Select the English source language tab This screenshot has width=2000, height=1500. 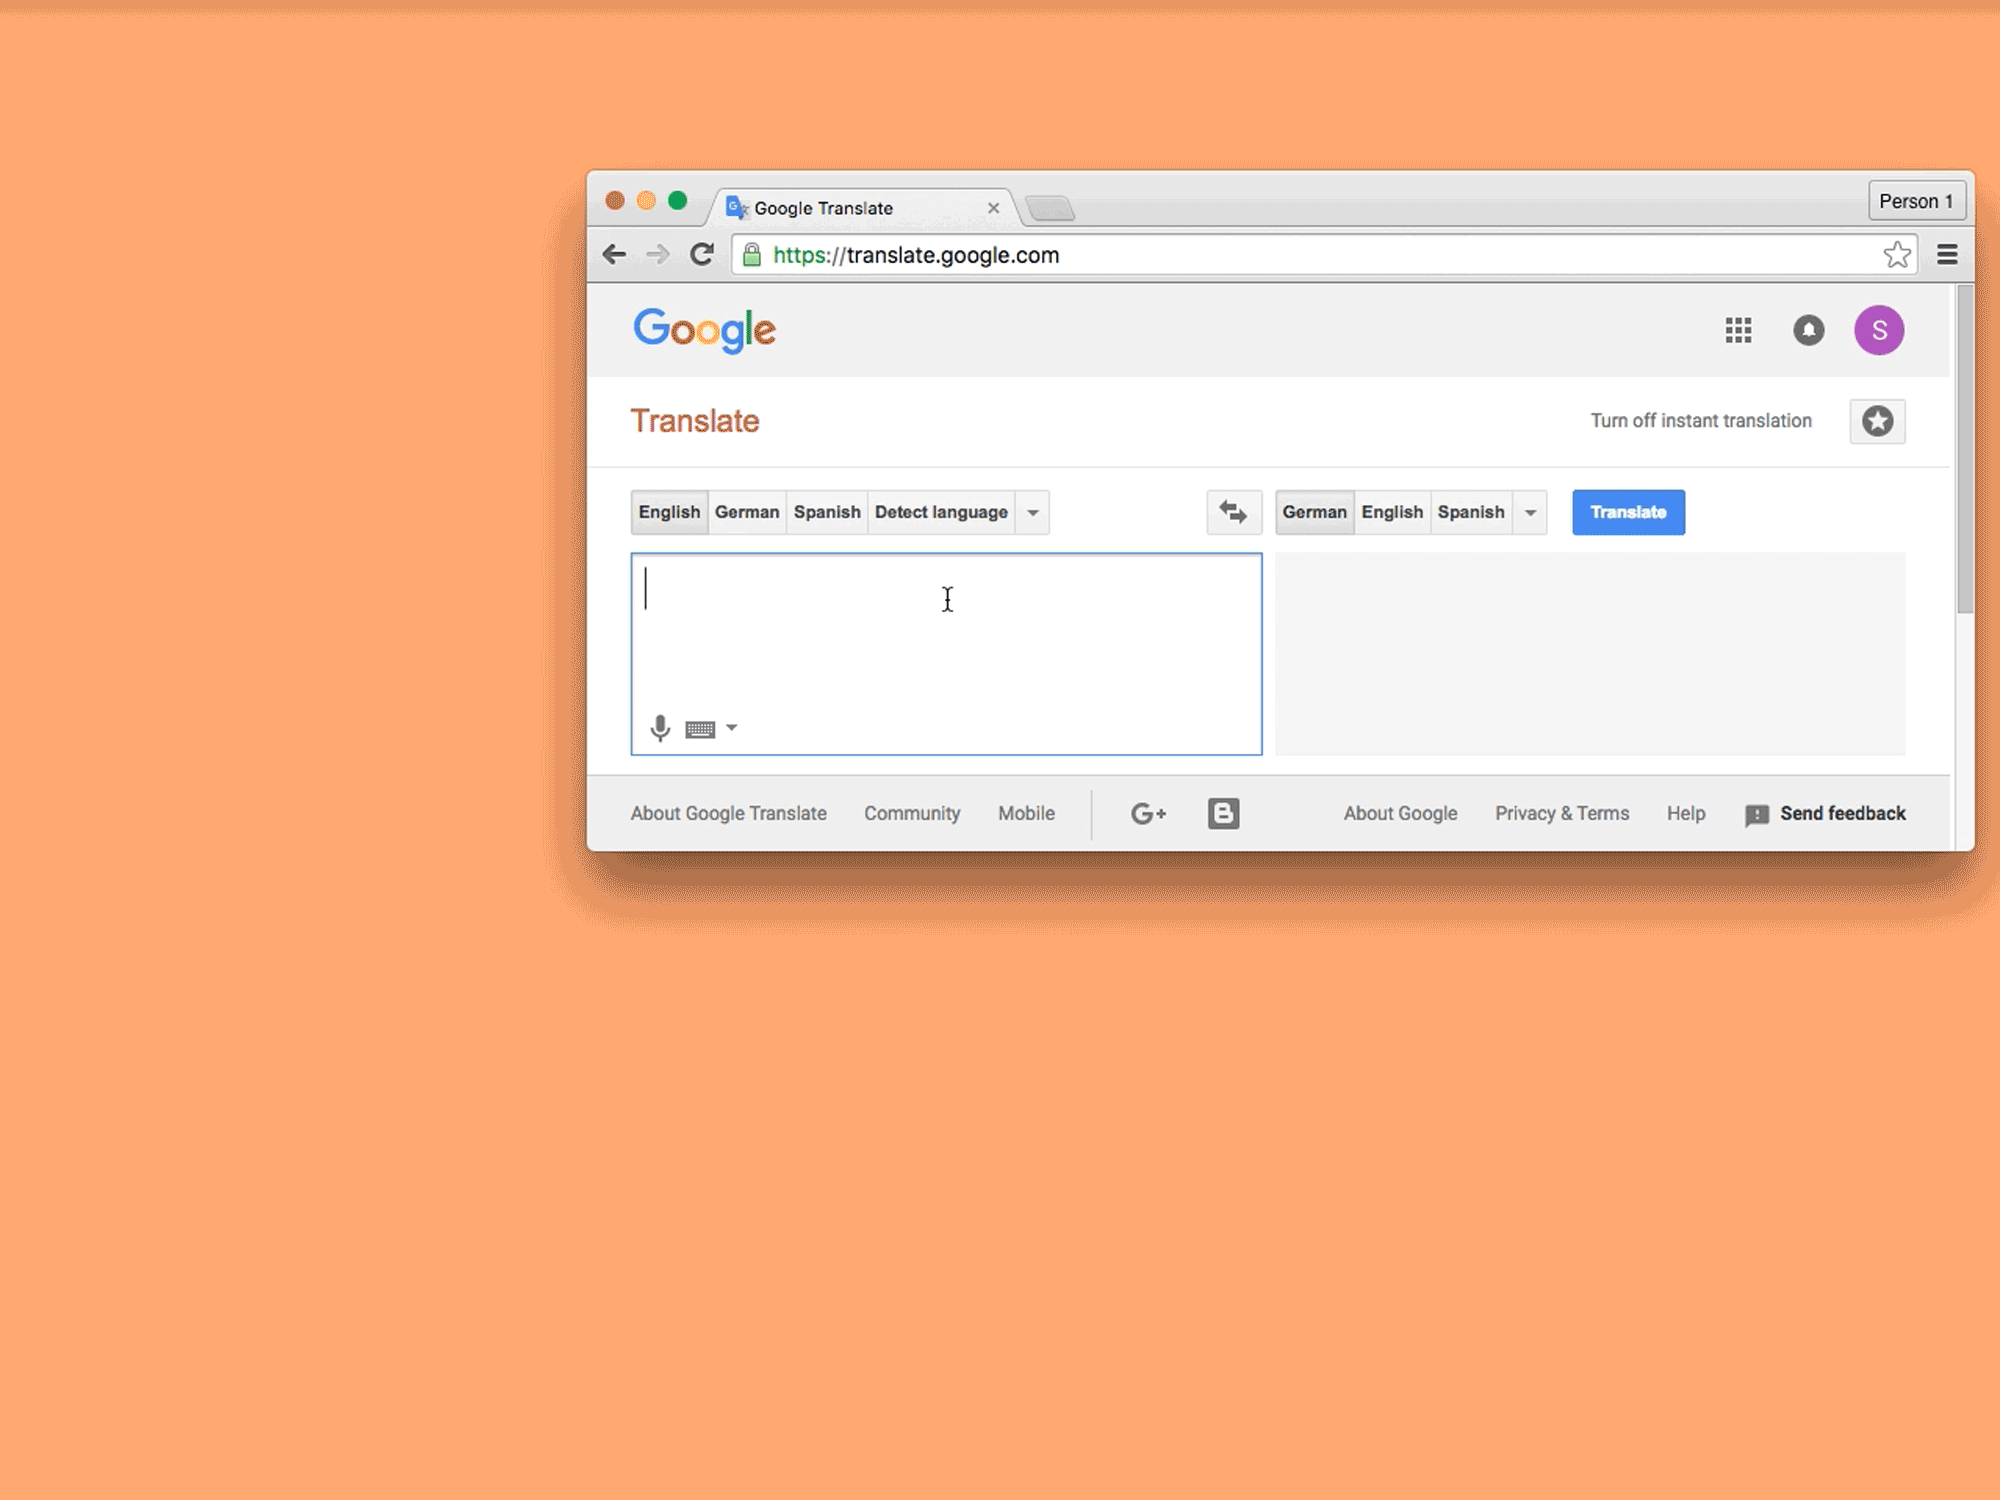point(669,511)
